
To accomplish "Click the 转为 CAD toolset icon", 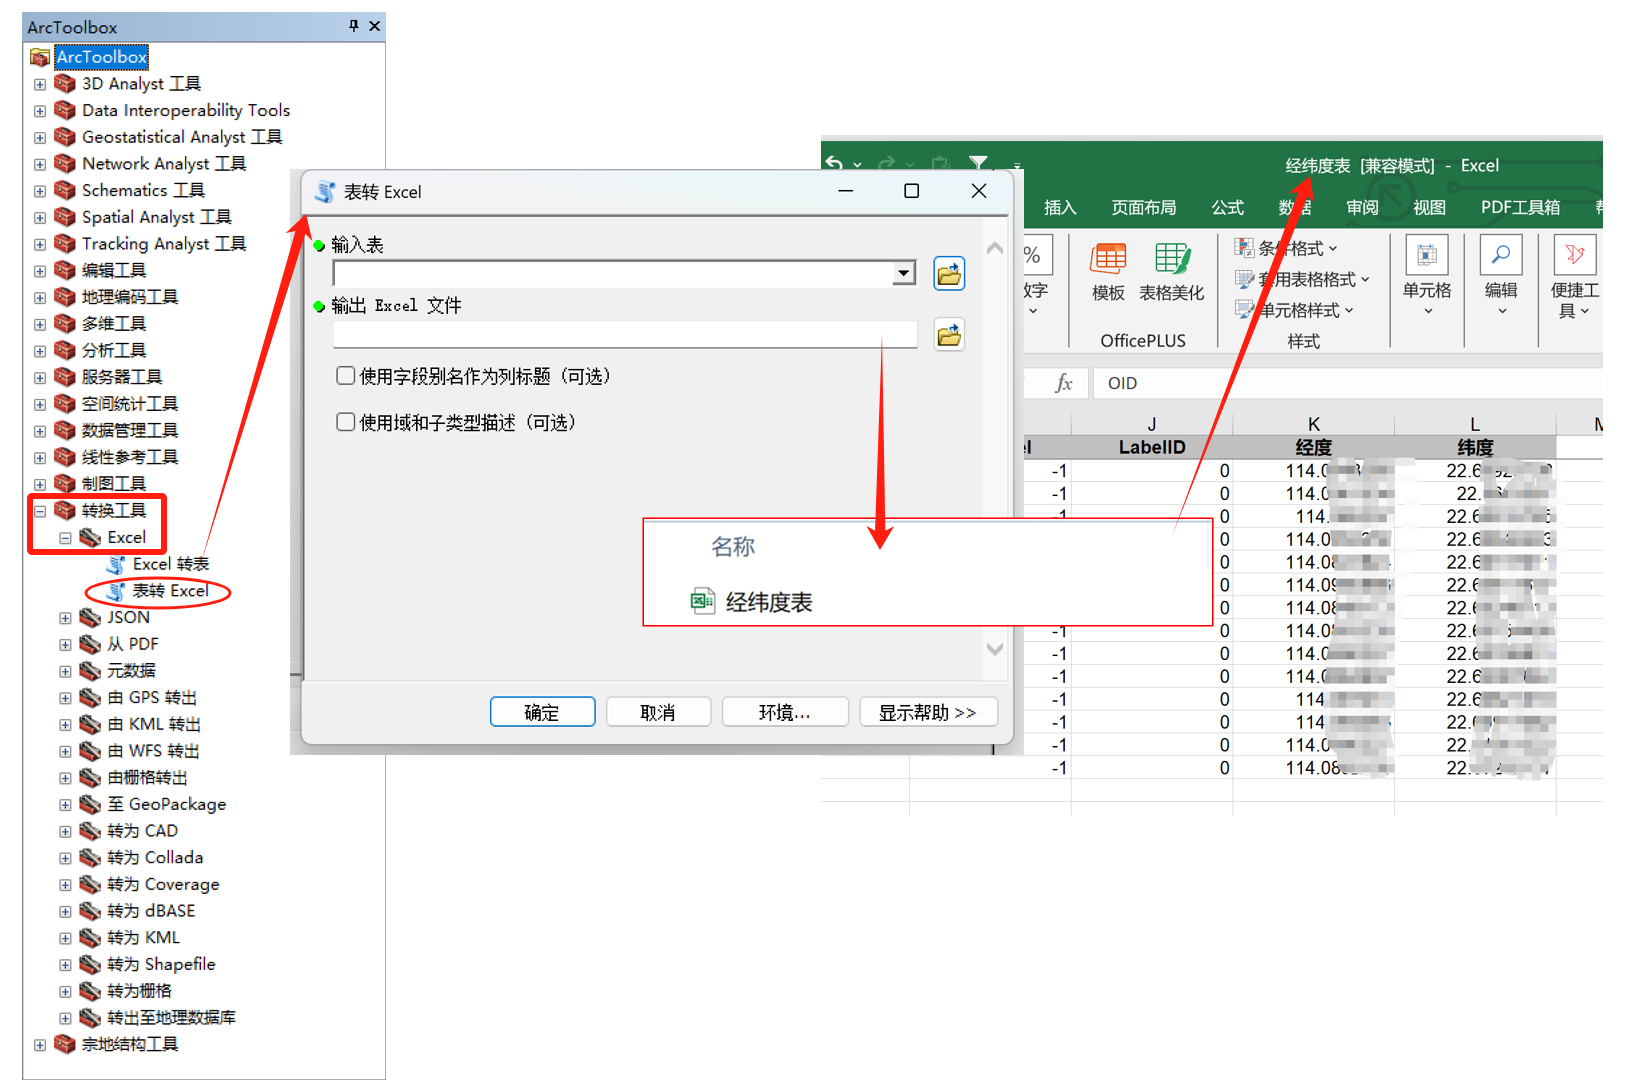I will click(90, 831).
